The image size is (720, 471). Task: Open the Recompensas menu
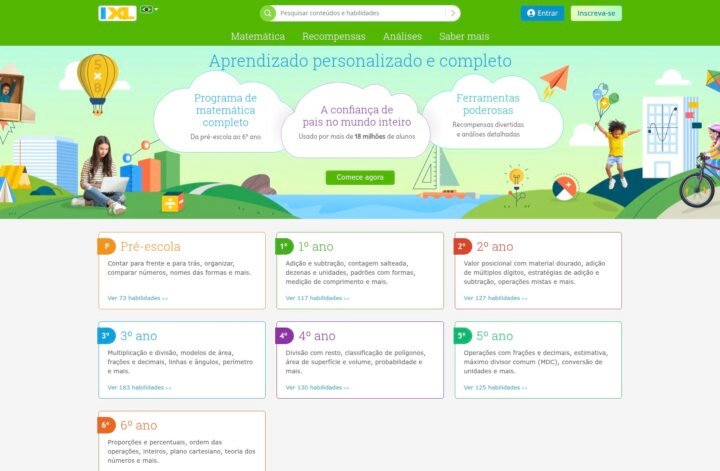click(333, 36)
